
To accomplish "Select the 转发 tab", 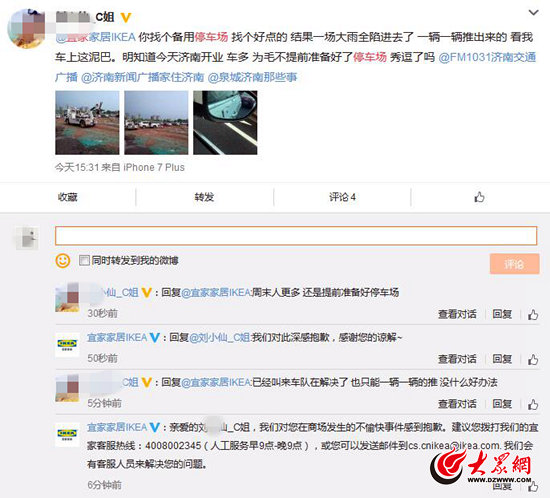I will (204, 197).
